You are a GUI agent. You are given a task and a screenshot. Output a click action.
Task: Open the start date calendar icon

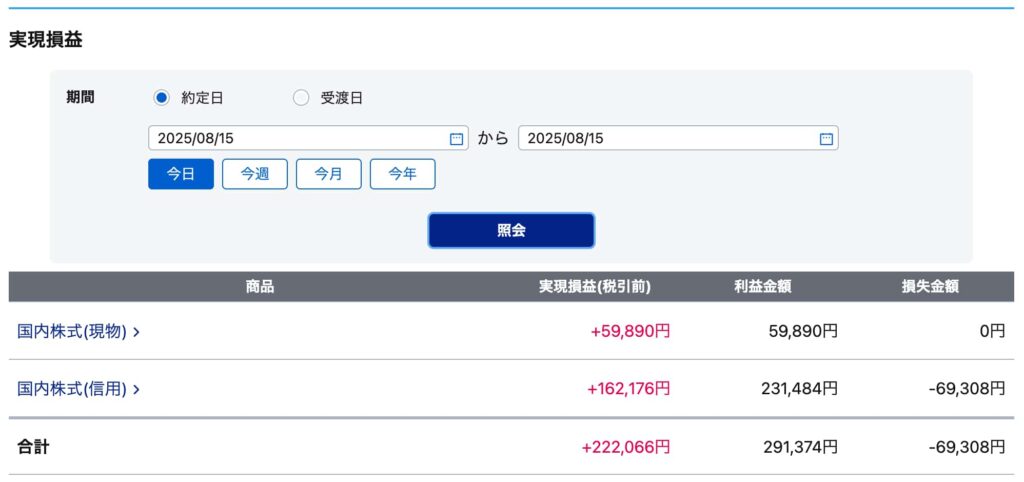[456, 138]
